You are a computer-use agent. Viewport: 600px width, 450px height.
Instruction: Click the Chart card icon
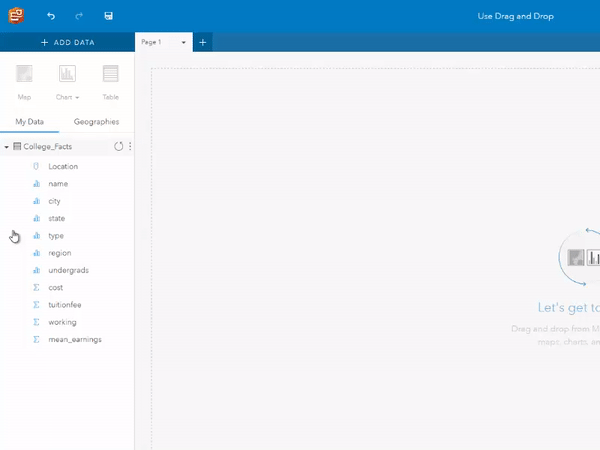(67, 74)
